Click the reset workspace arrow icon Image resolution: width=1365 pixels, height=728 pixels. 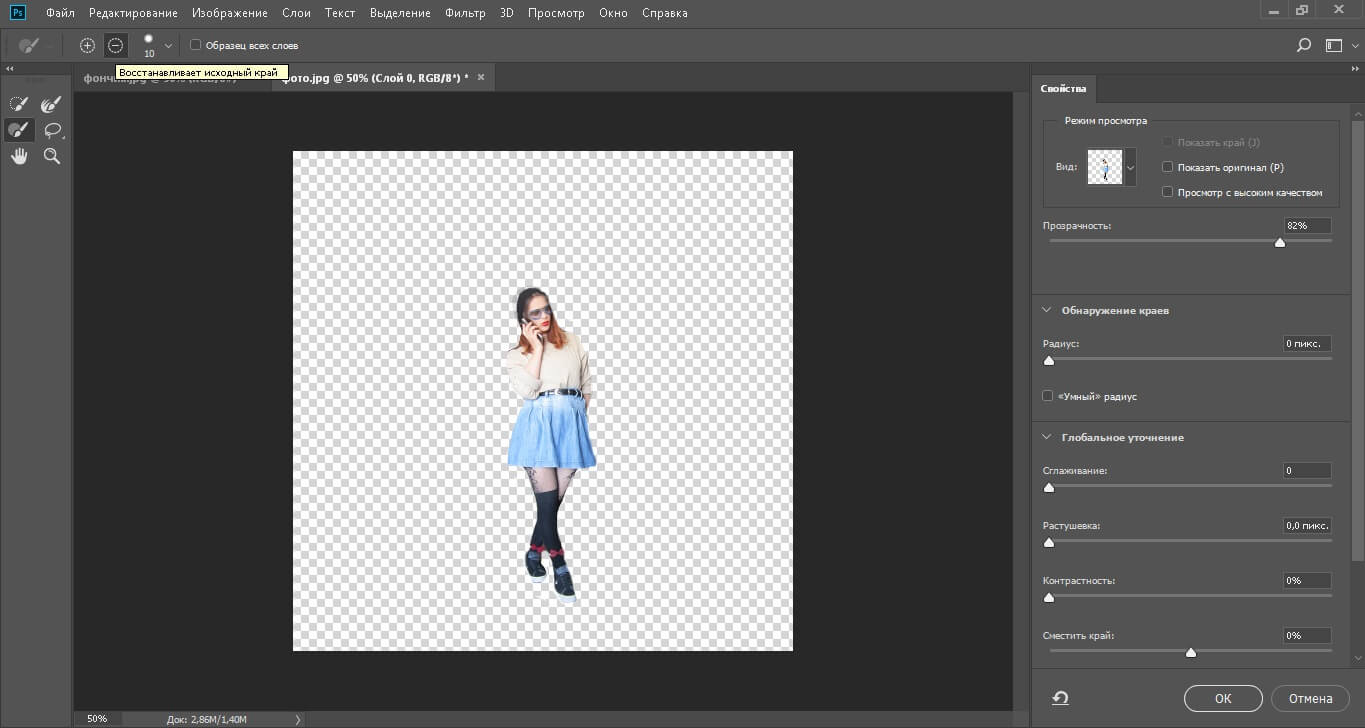1059,698
